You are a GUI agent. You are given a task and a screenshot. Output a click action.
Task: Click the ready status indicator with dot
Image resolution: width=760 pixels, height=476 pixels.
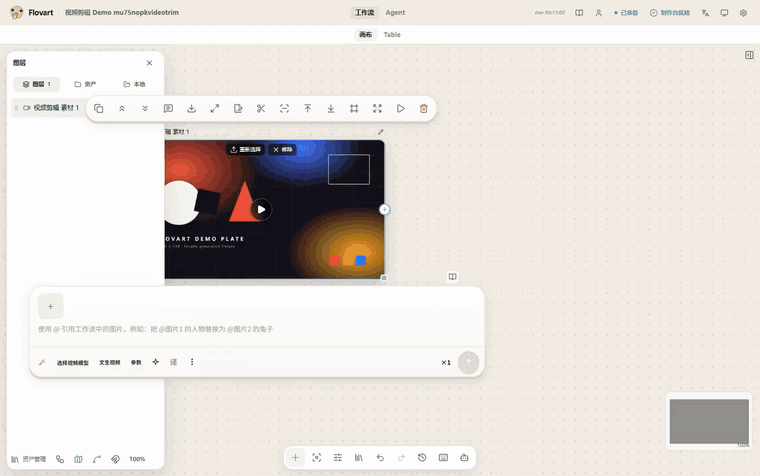coord(626,13)
